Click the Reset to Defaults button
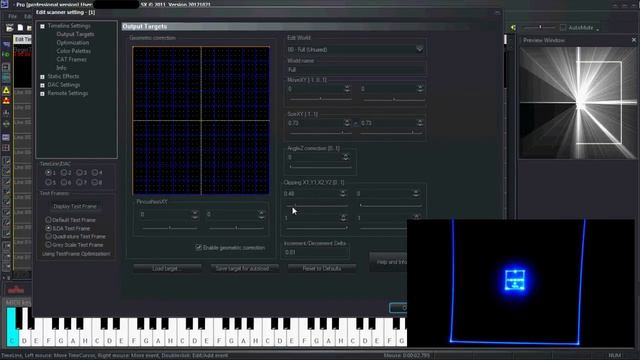The width and height of the screenshot is (640, 360). (322, 268)
